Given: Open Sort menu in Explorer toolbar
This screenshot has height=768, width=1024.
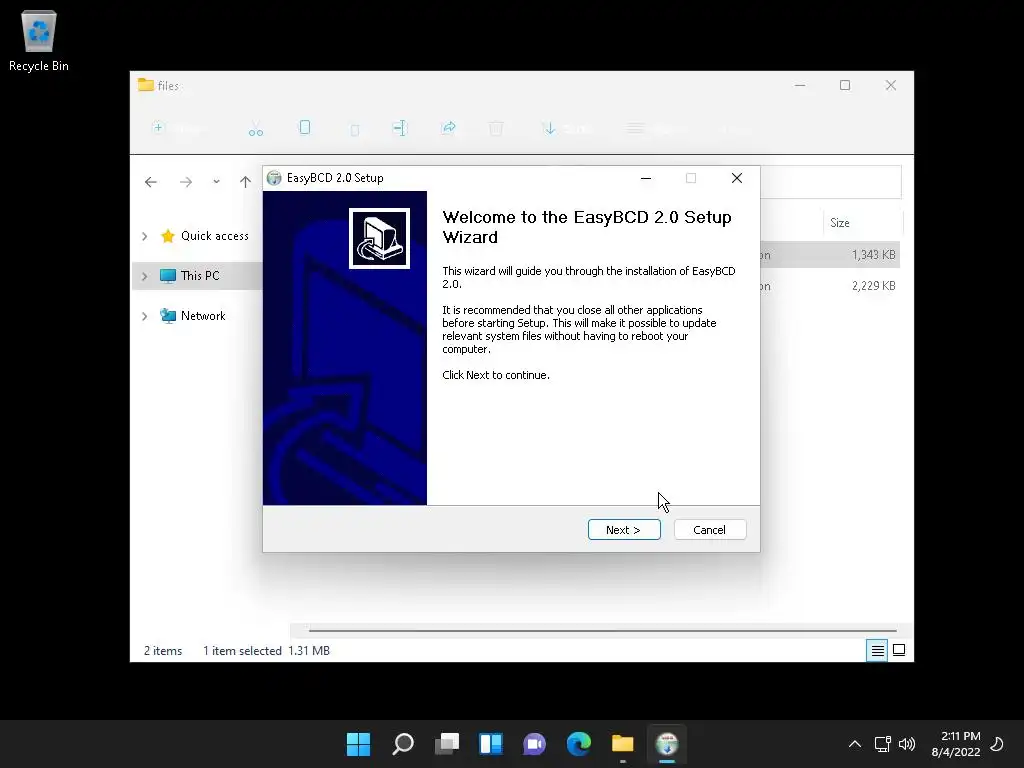Looking at the screenshot, I should point(568,129).
